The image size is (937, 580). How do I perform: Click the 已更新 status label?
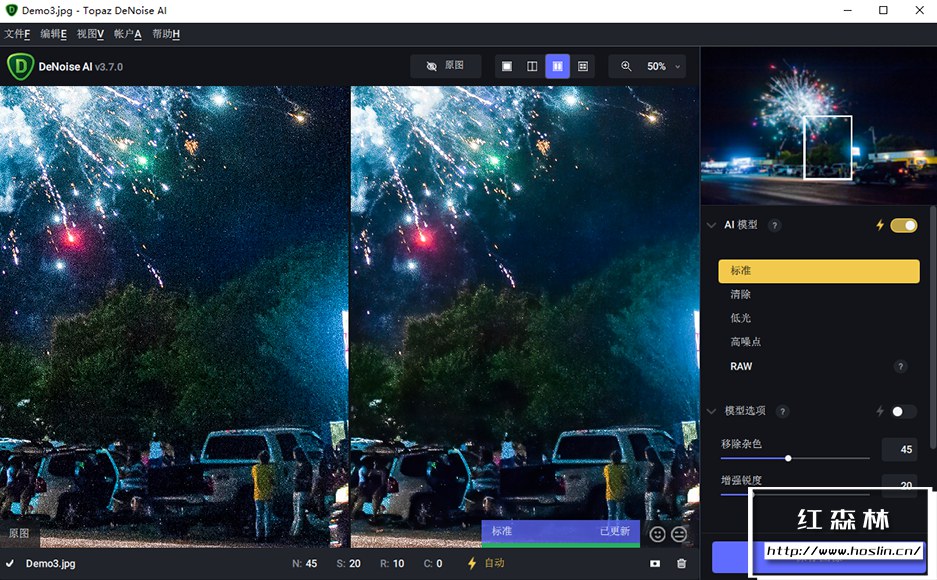coord(615,531)
